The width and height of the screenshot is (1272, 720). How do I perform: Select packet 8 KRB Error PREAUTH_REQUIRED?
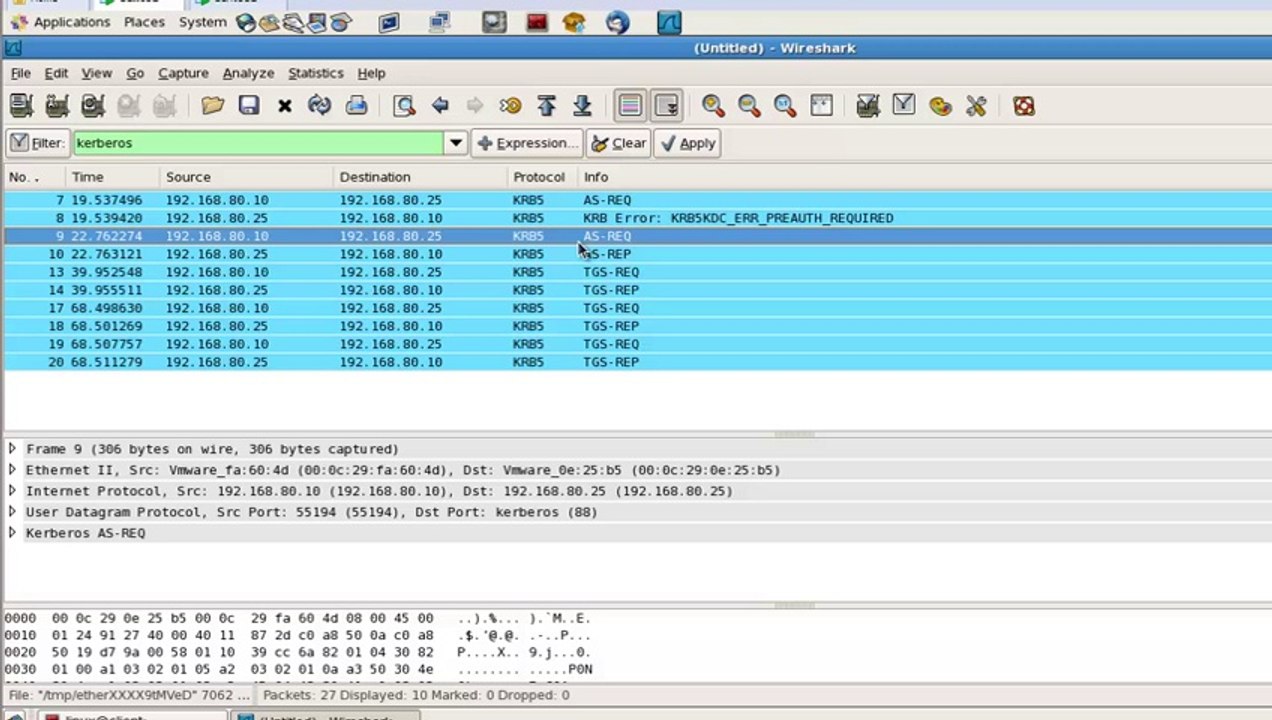[637, 218]
